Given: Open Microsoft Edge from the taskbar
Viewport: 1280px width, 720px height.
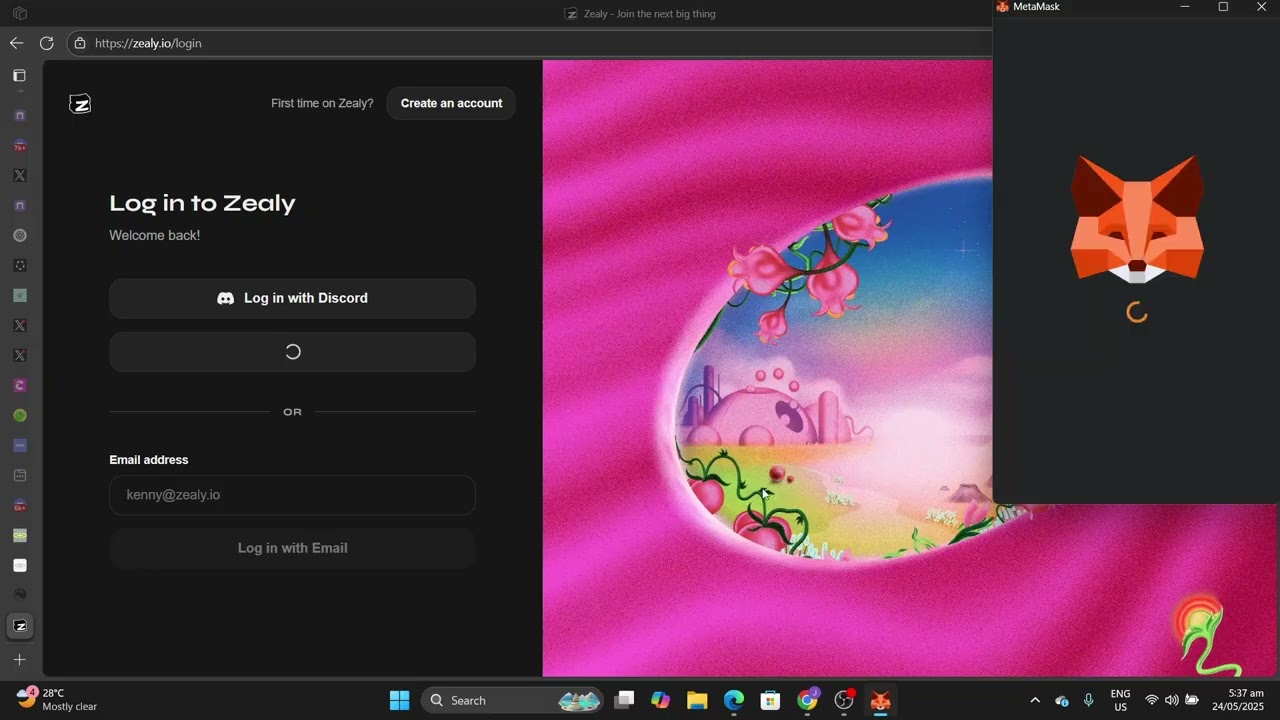Looking at the screenshot, I should [x=734, y=700].
